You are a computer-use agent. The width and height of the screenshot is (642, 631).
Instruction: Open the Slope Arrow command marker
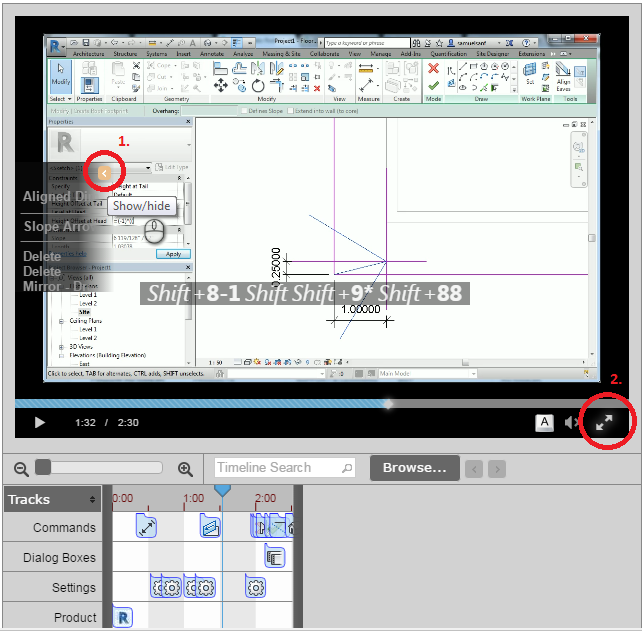(x=210, y=526)
